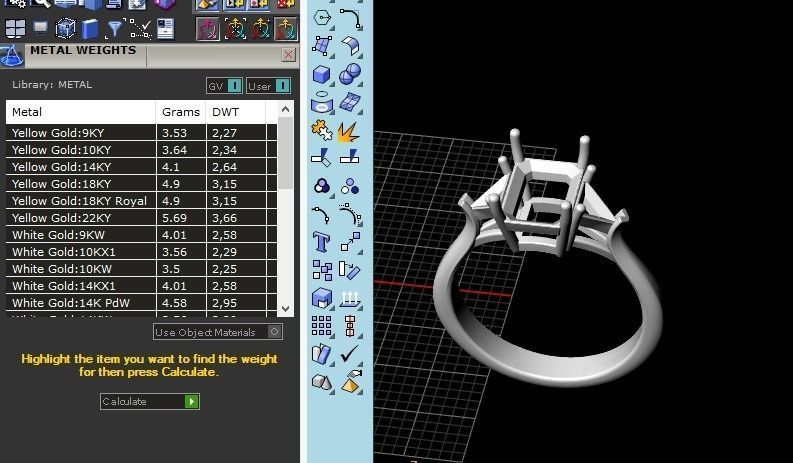Select the Mesh primitives tool
Screen dimensions: 793x463
[x=322, y=383]
